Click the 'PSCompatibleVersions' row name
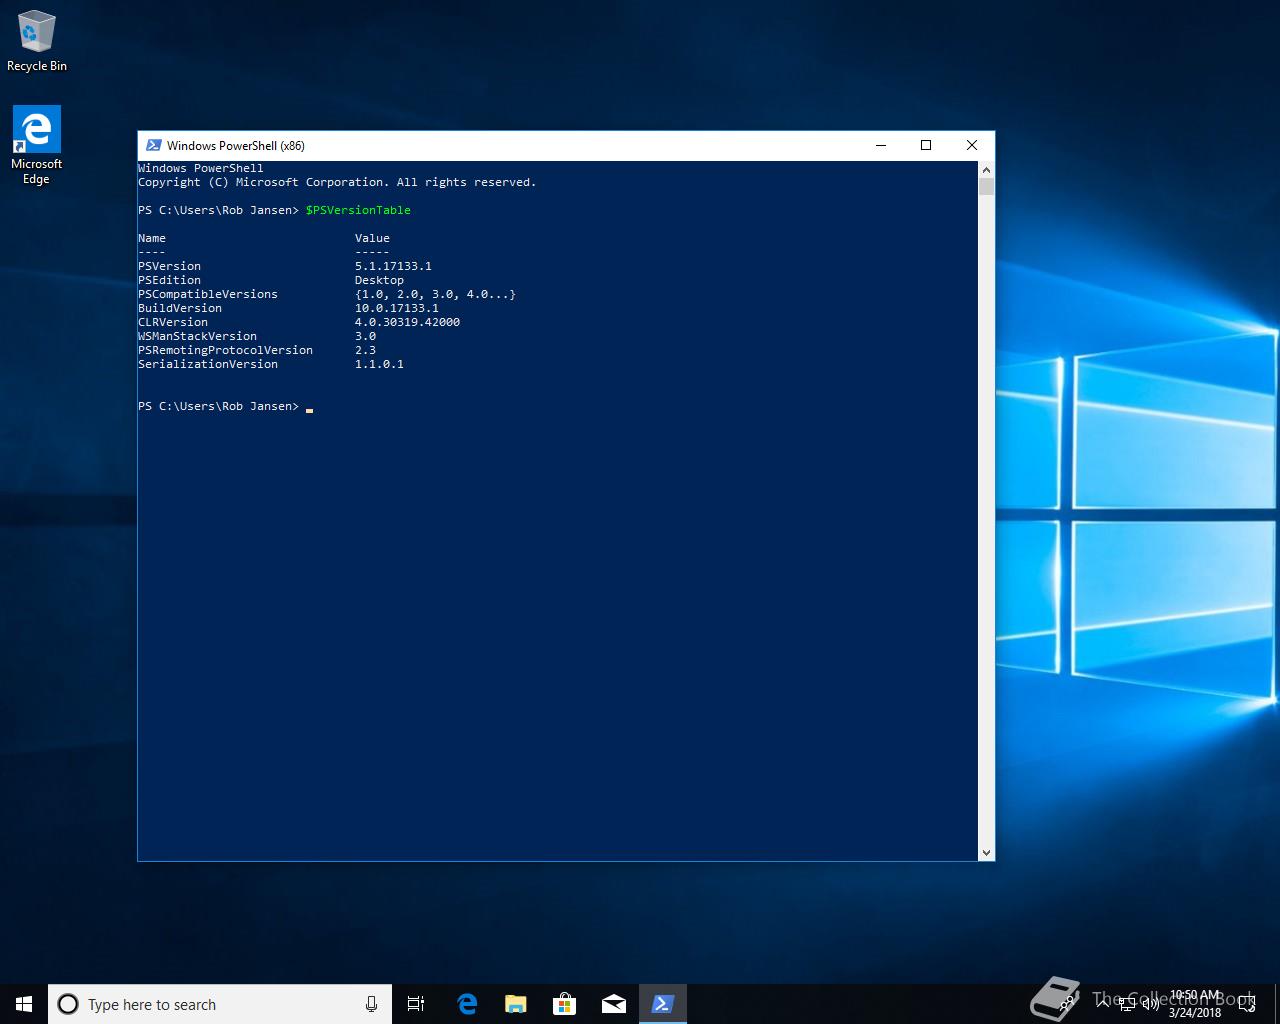Screen dimensions: 1280x1024 208,294
